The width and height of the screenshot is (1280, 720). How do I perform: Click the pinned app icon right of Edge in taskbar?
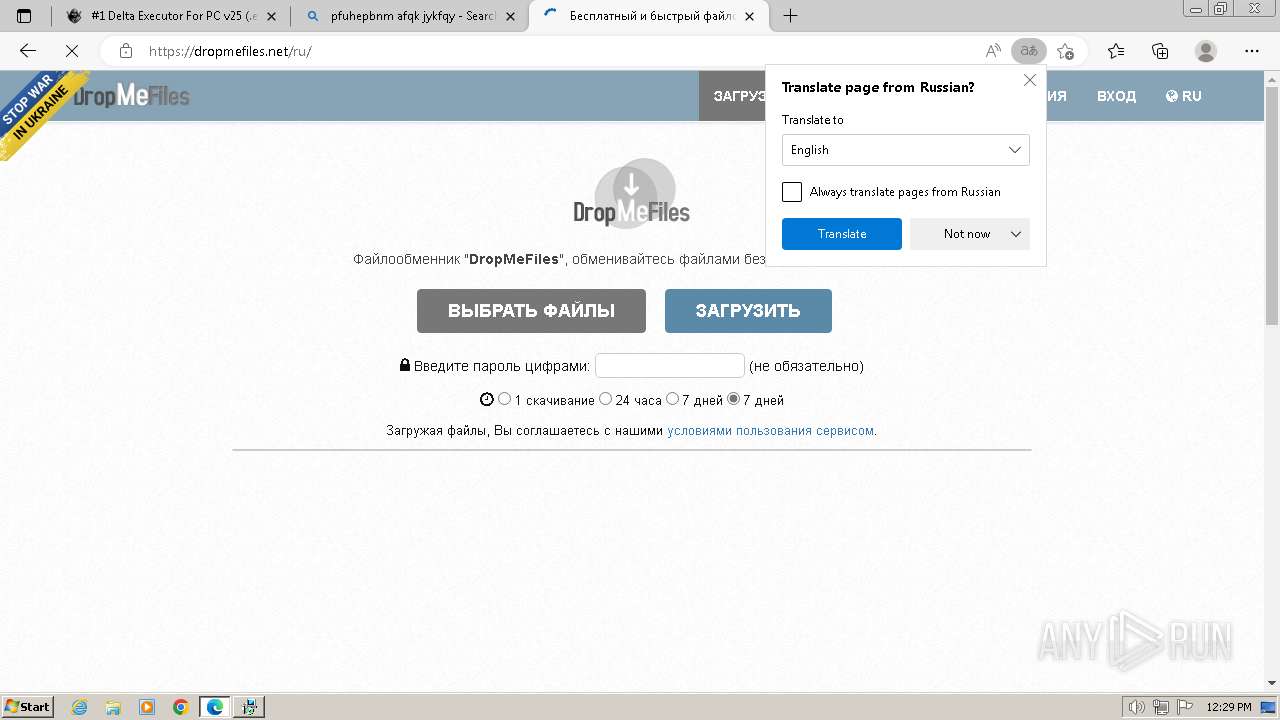tap(249, 707)
